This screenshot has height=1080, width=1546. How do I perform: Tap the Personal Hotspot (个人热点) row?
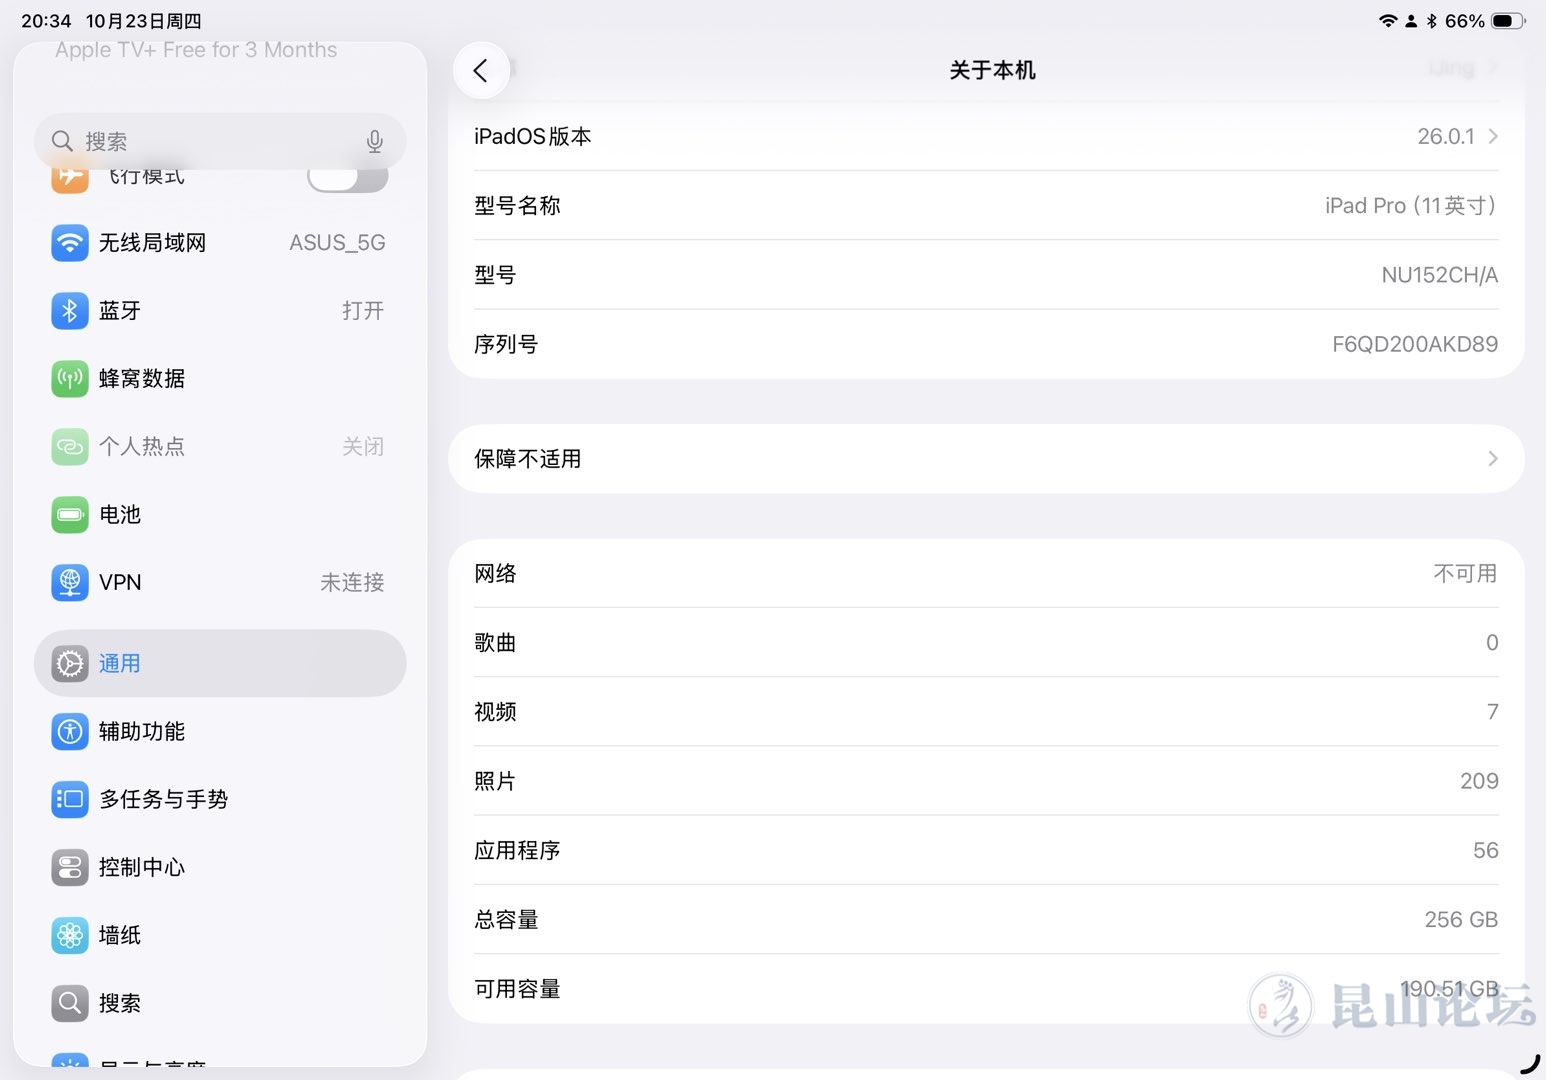coord(220,447)
